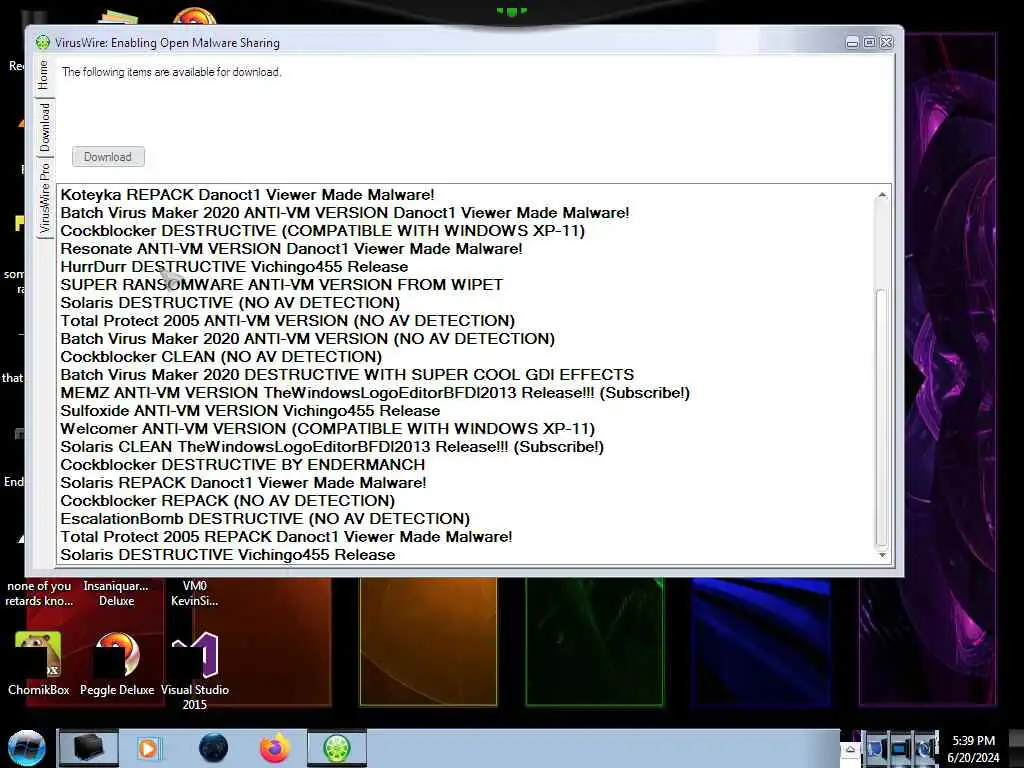Click the black box taskbar icon
This screenshot has height=768, width=1024.
(88, 748)
